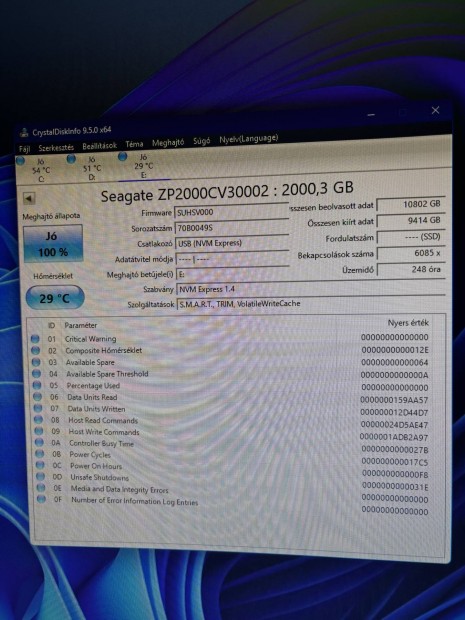Click the NVM Express 1.4 standard field
The image size is (465, 620).
coord(310,289)
